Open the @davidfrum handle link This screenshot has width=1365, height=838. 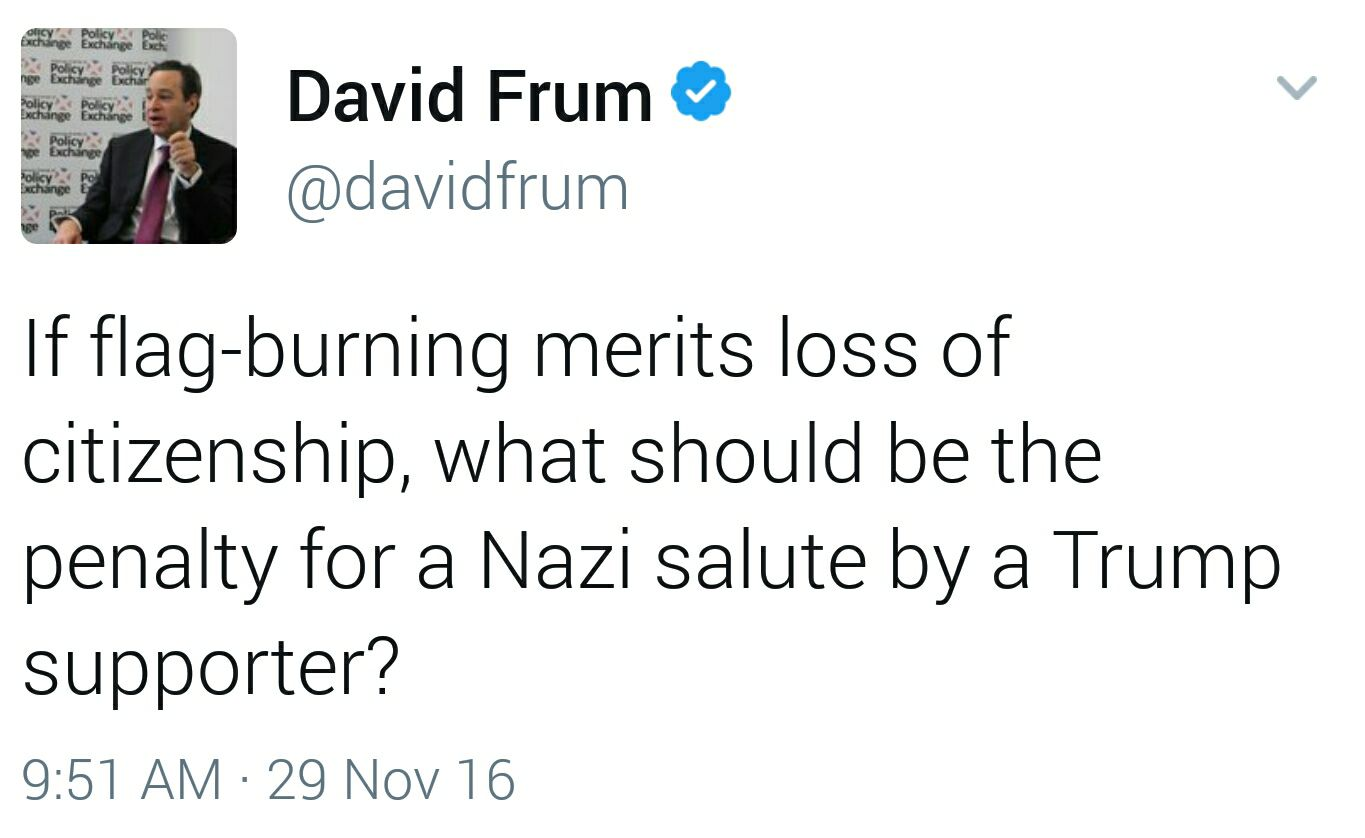coord(458,187)
